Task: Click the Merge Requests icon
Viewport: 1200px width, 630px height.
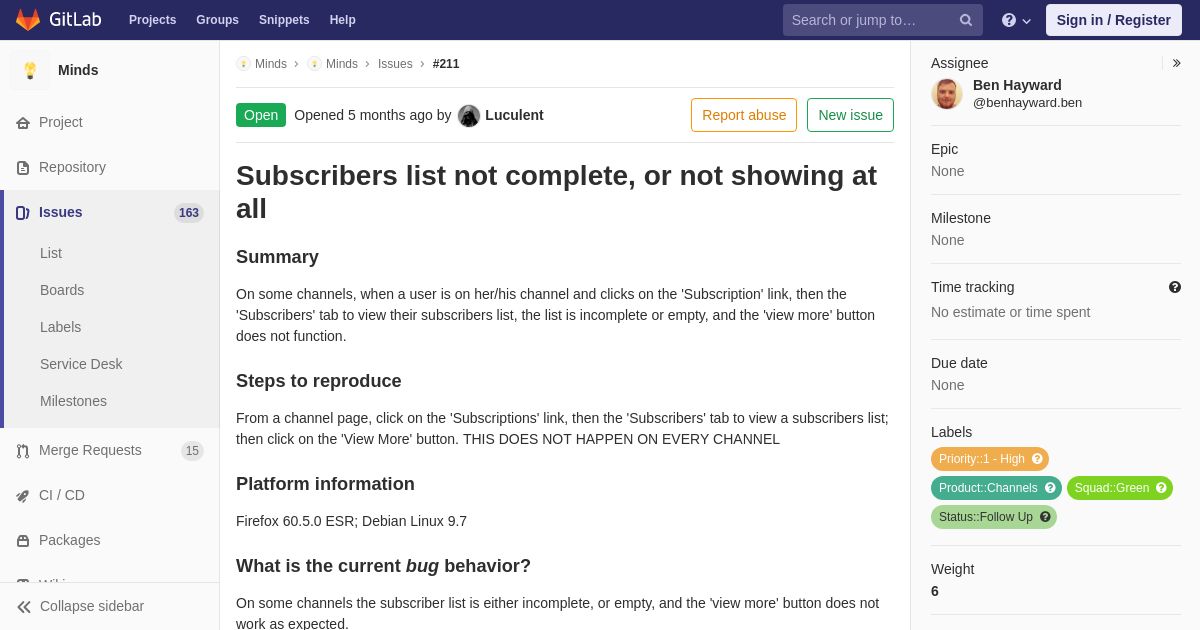Action: (23, 451)
